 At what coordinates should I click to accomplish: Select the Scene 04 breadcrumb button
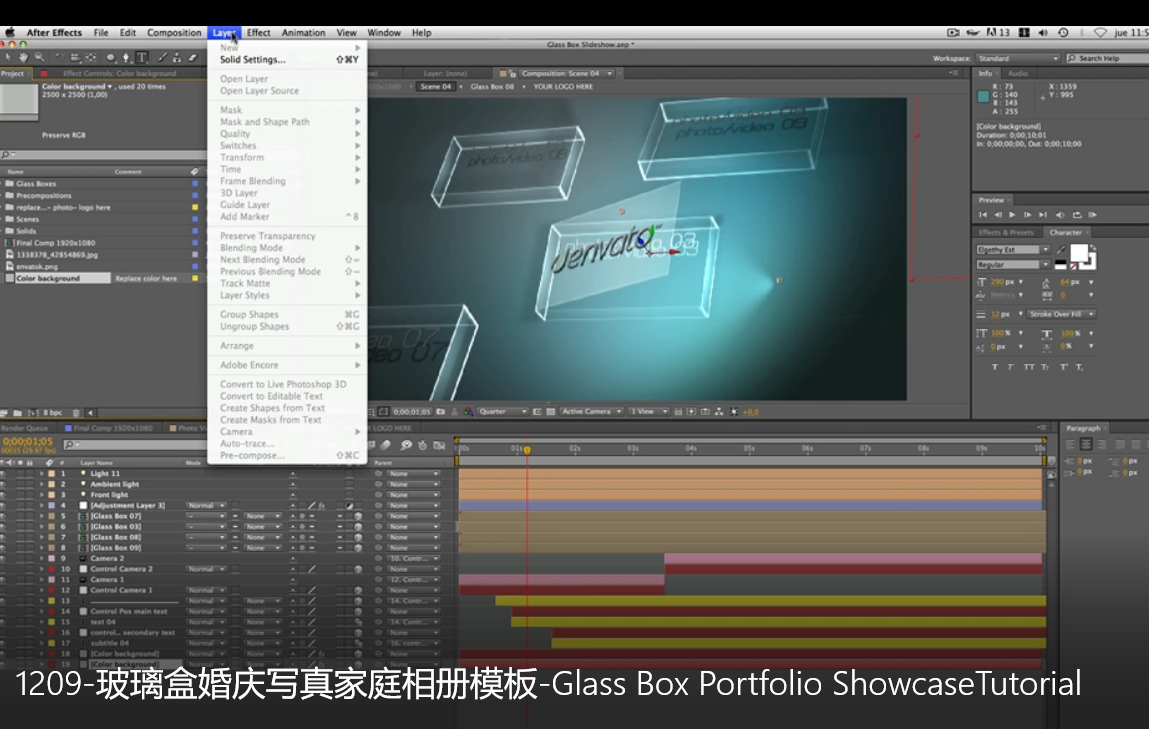[x=436, y=86]
